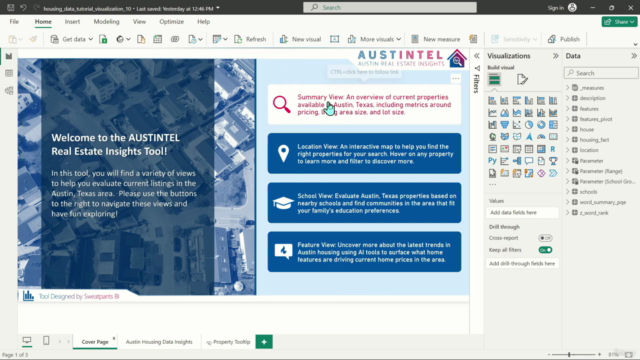Choose the Q&A visual
This screenshot has width=640, height=360.
point(529,161)
